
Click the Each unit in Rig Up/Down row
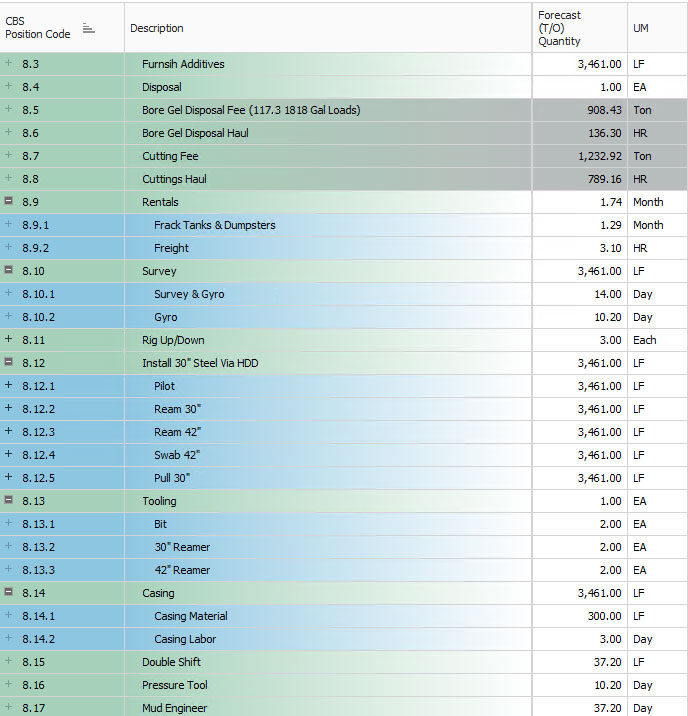click(x=645, y=340)
